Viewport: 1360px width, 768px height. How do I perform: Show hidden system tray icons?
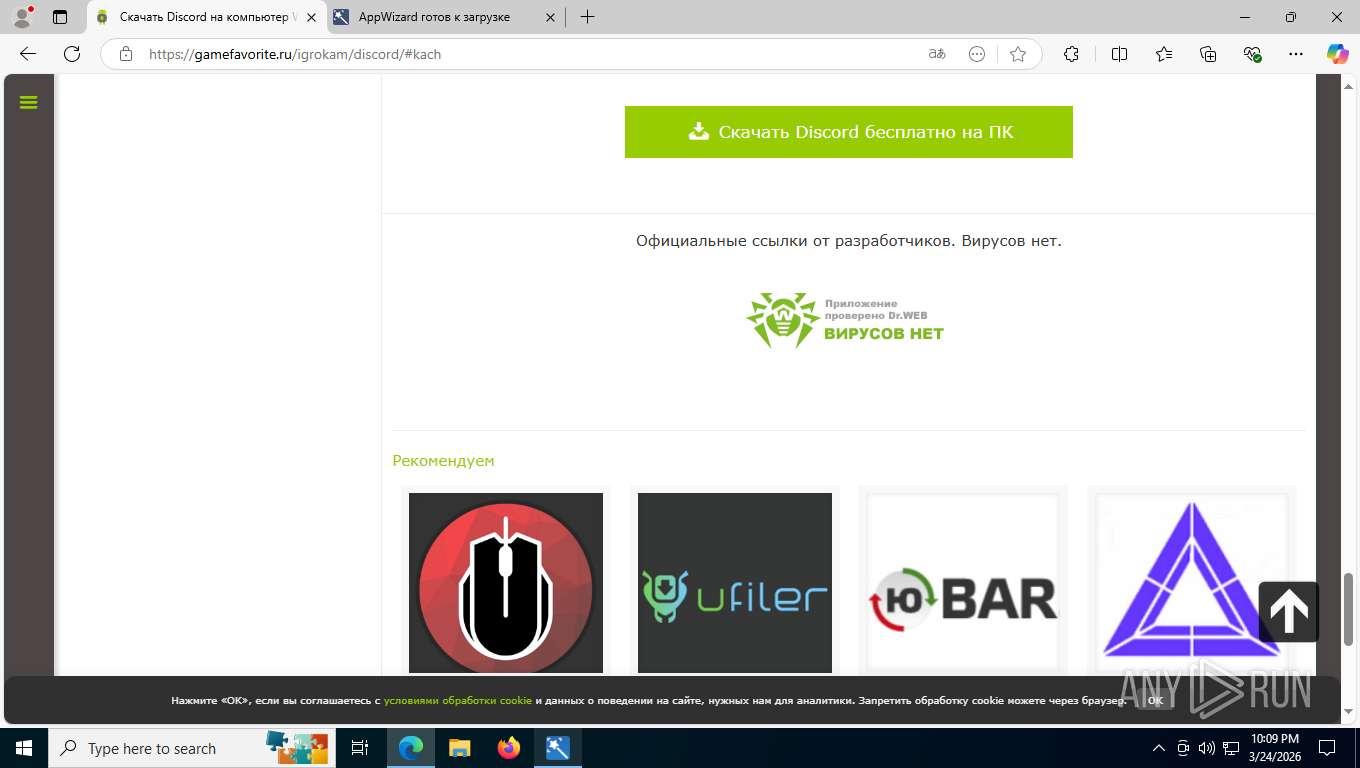click(1159, 748)
